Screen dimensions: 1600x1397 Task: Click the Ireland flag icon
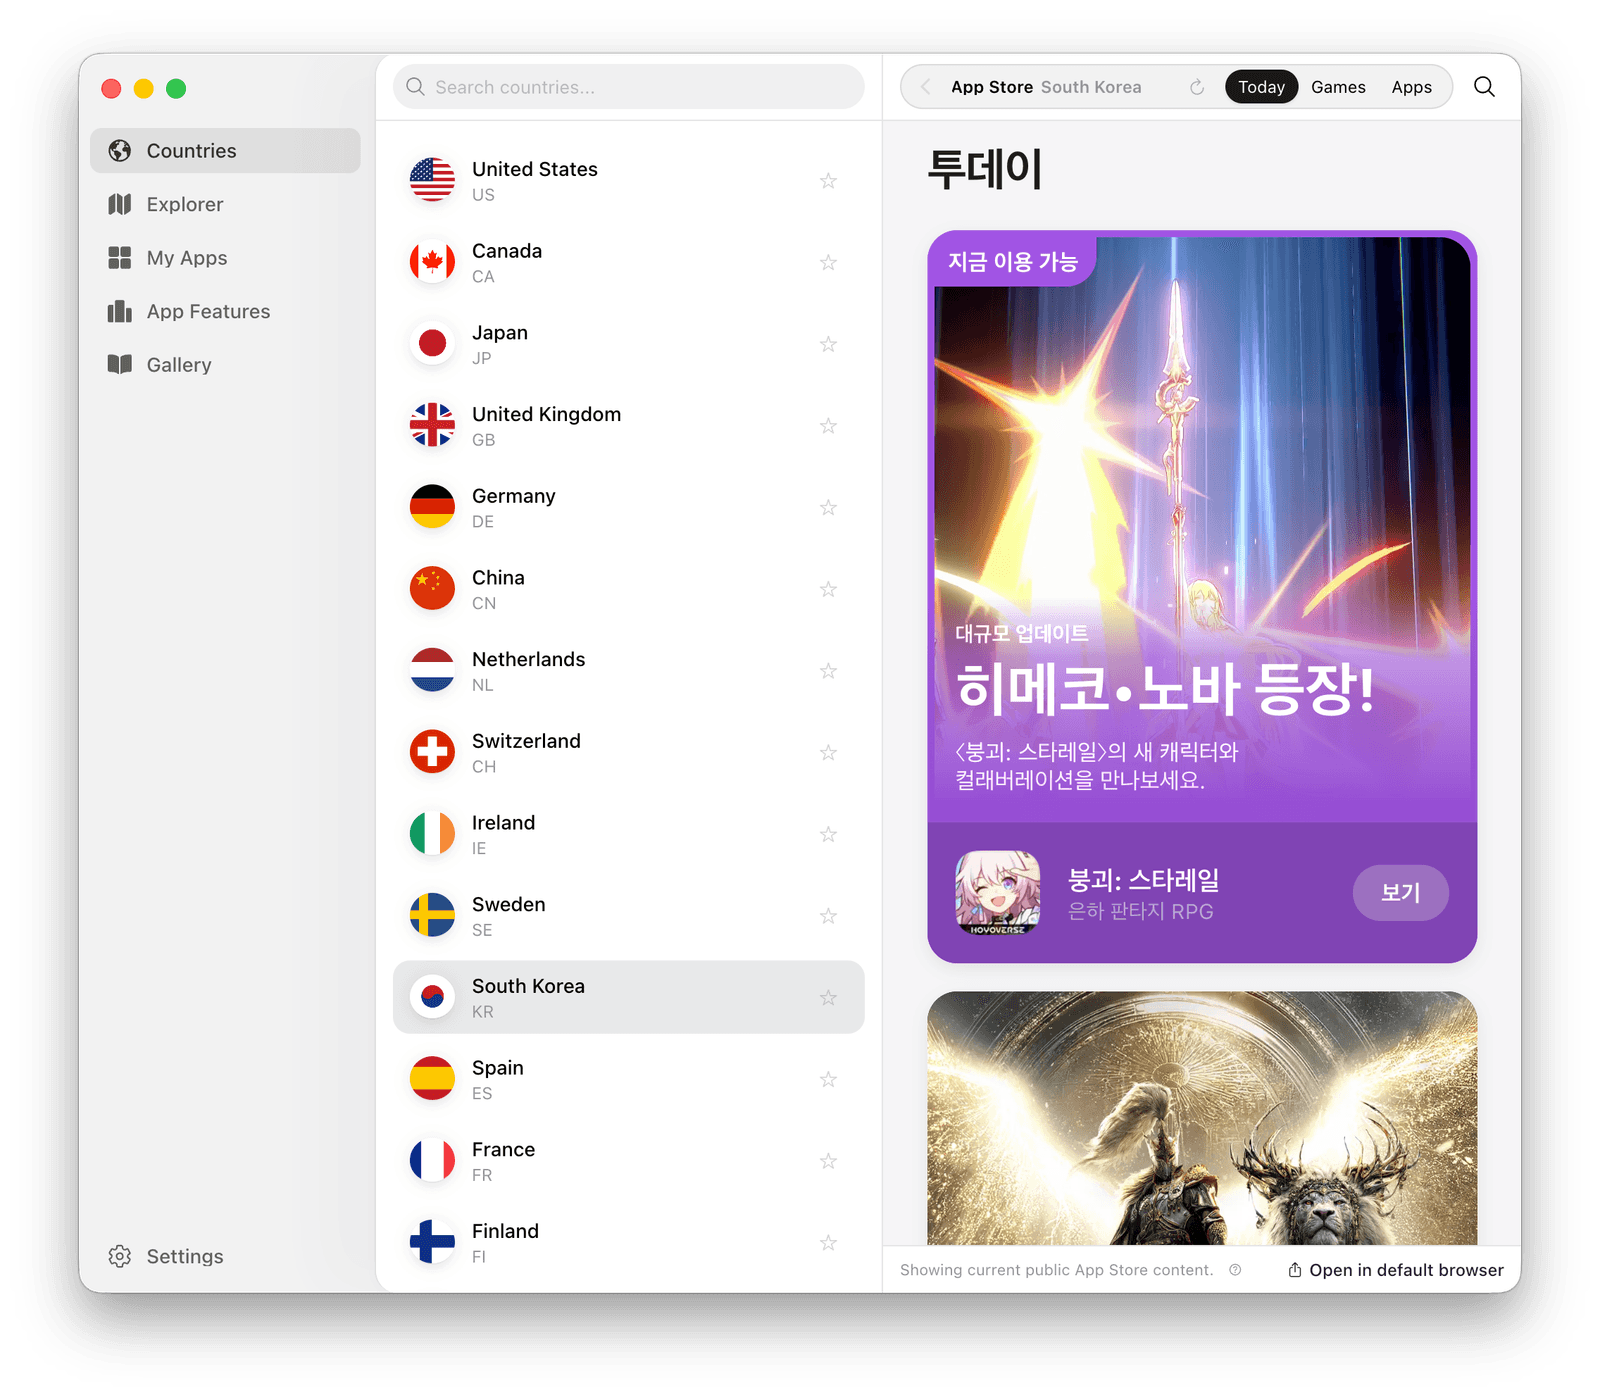tap(432, 833)
